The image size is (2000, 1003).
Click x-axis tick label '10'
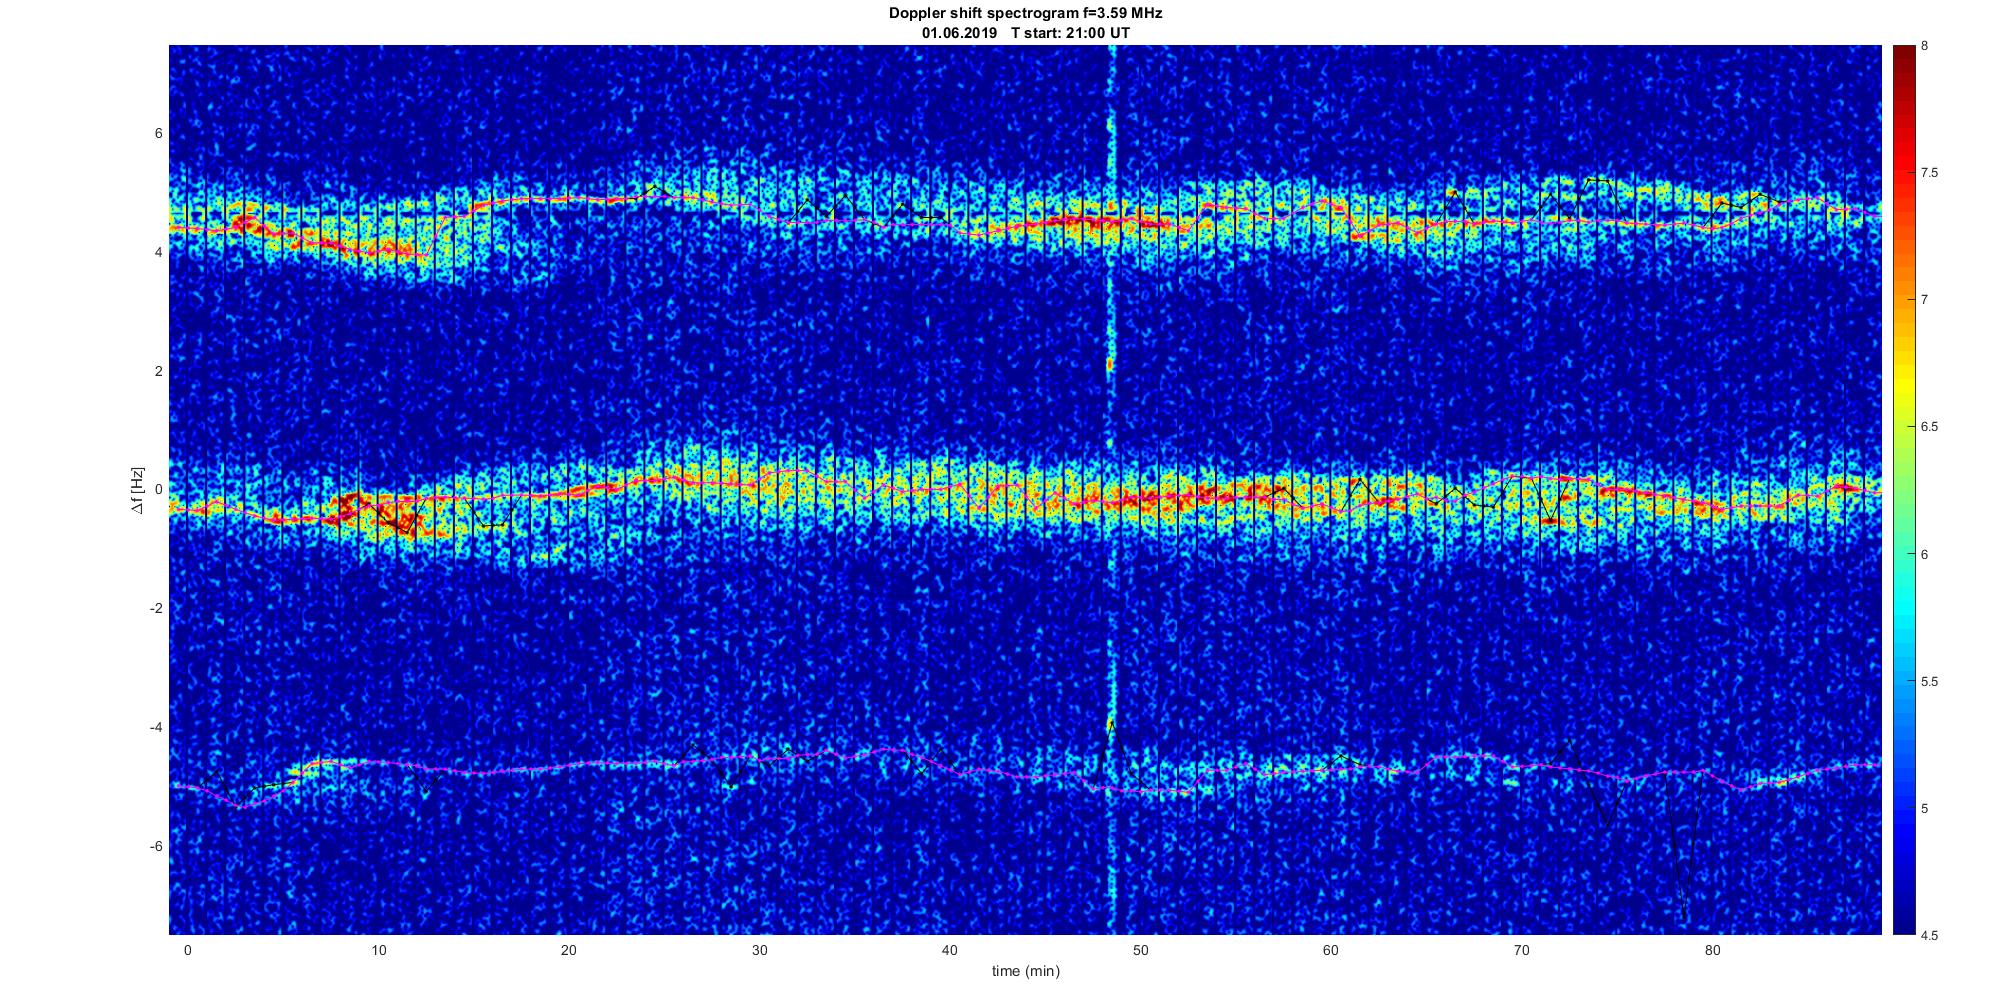pos(378,950)
